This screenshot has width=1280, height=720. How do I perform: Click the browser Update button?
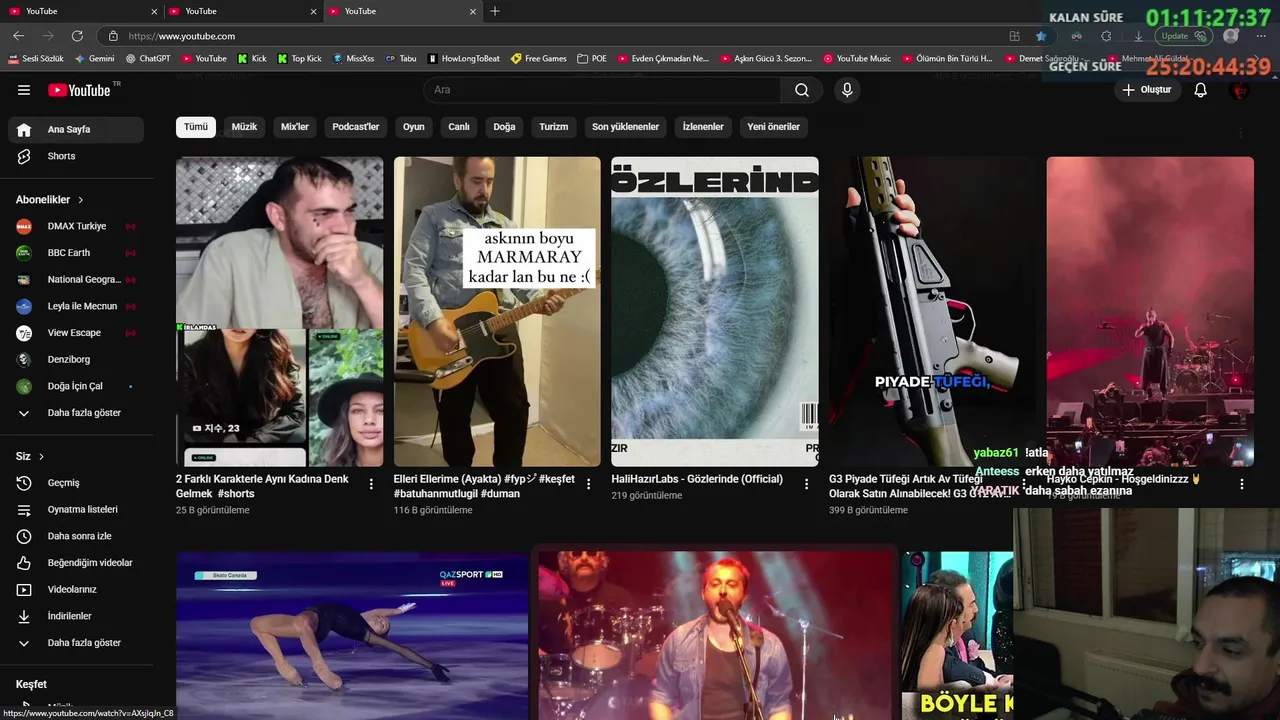(x=1184, y=36)
